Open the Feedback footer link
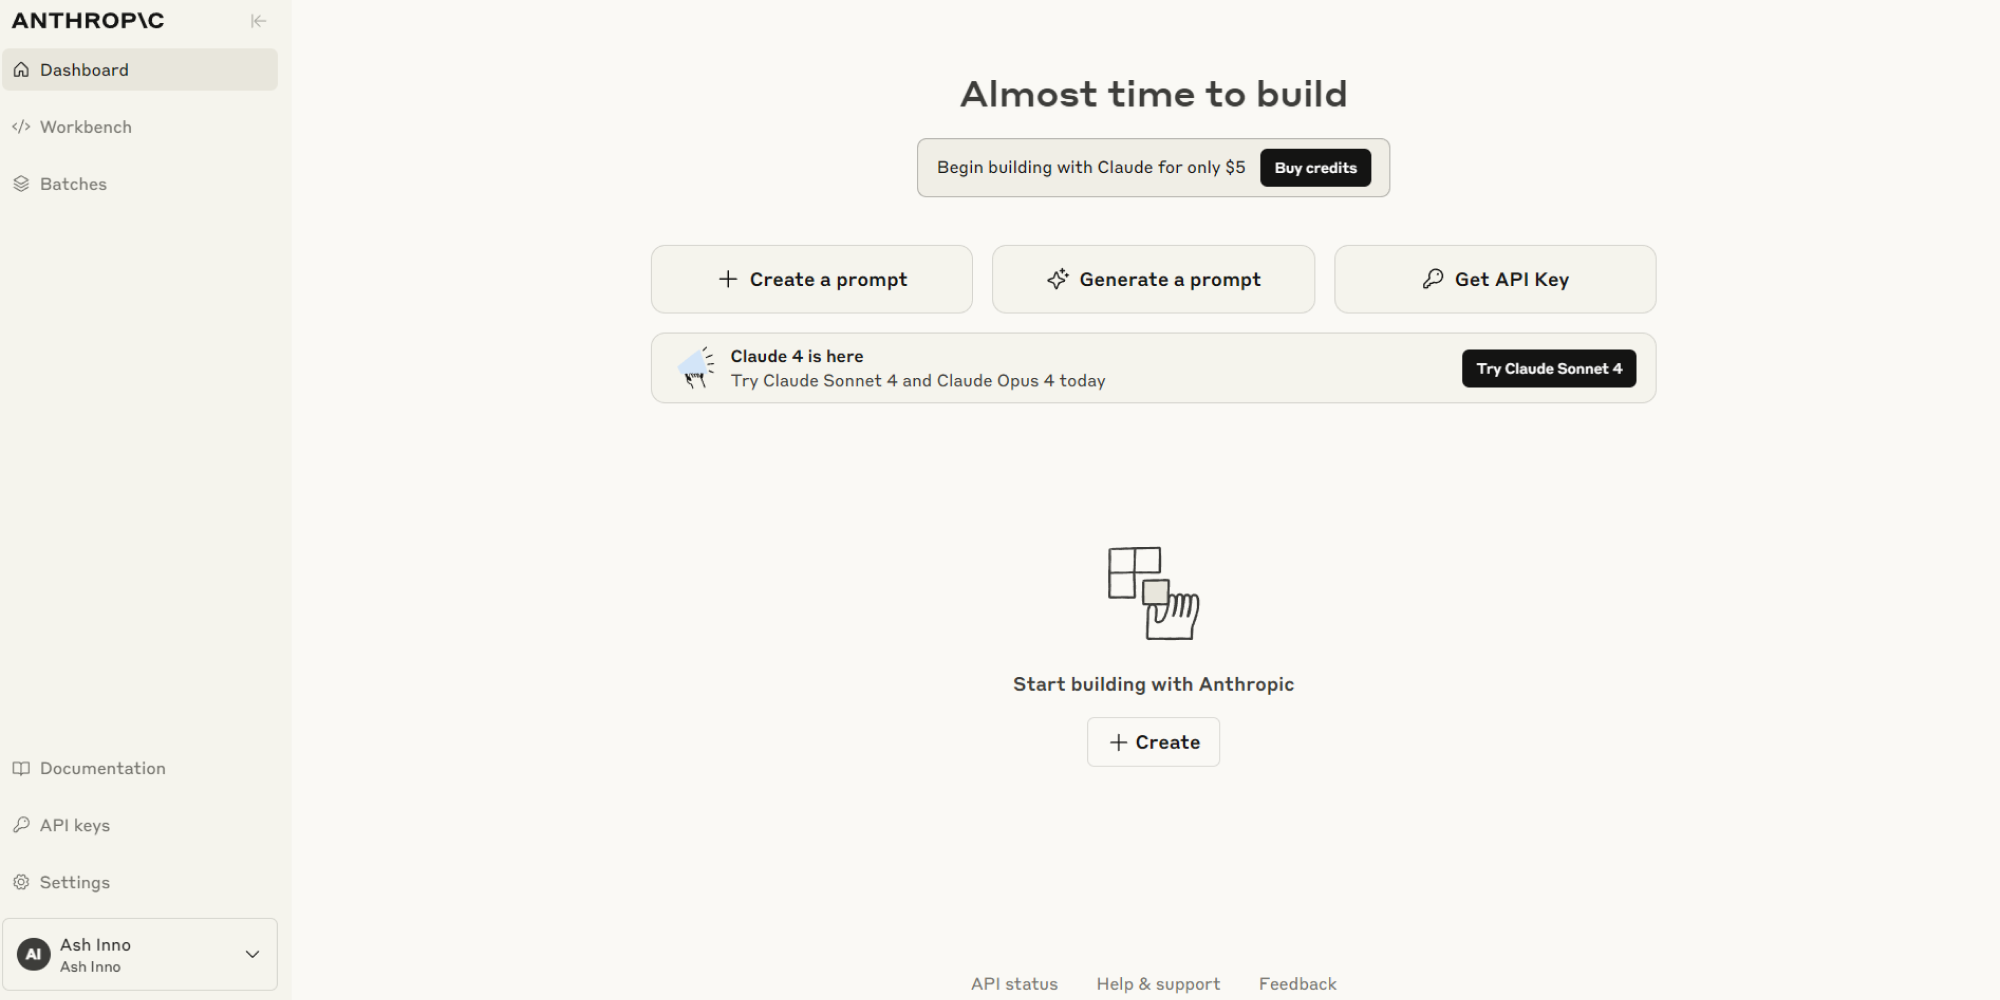This screenshot has width=2000, height=1000. (x=1297, y=984)
